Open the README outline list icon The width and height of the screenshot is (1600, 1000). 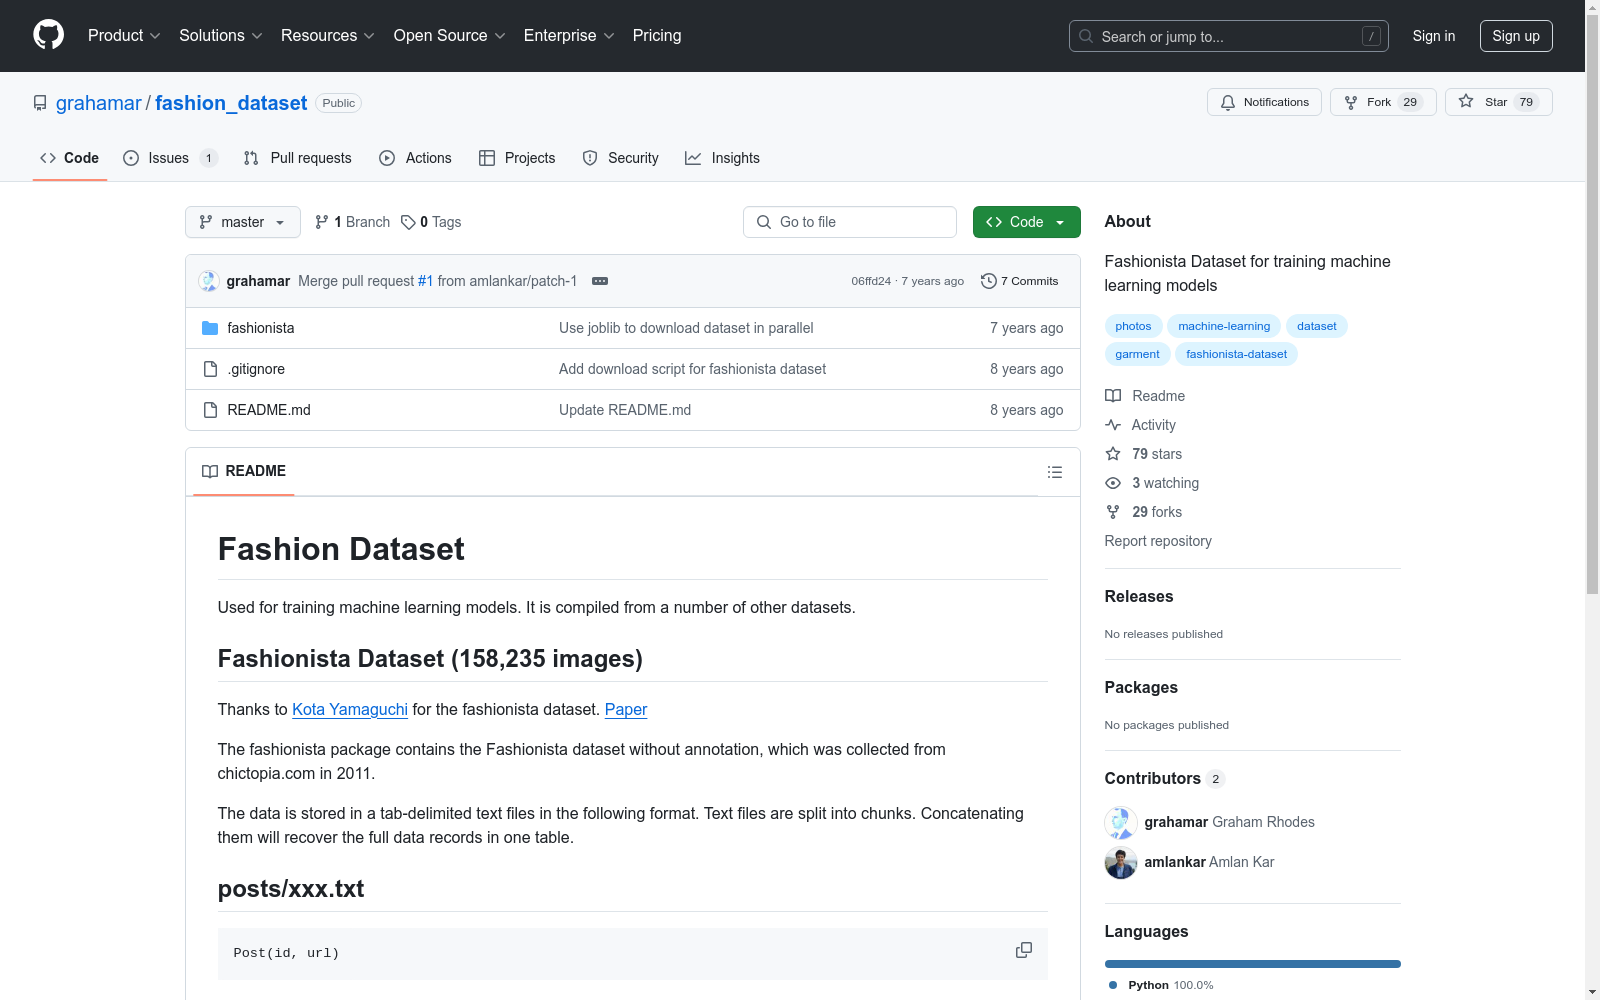[1055, 472]
